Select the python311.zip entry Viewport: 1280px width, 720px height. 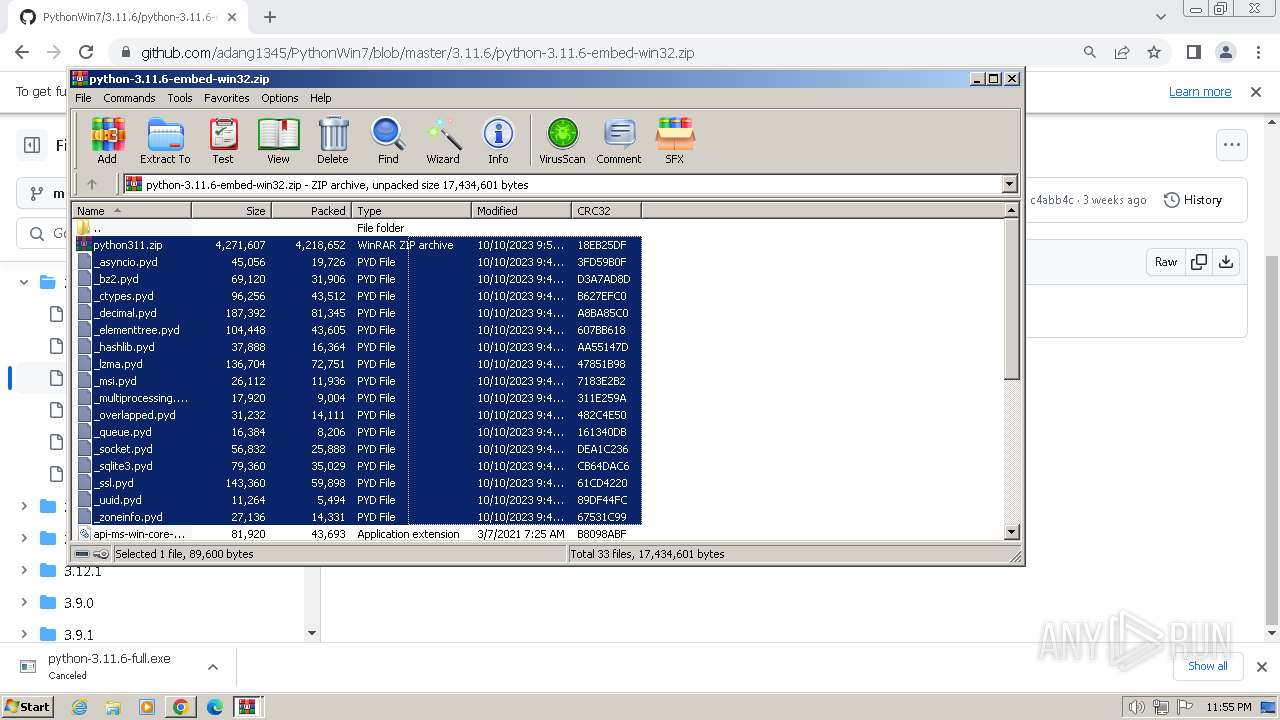point(357,245)
